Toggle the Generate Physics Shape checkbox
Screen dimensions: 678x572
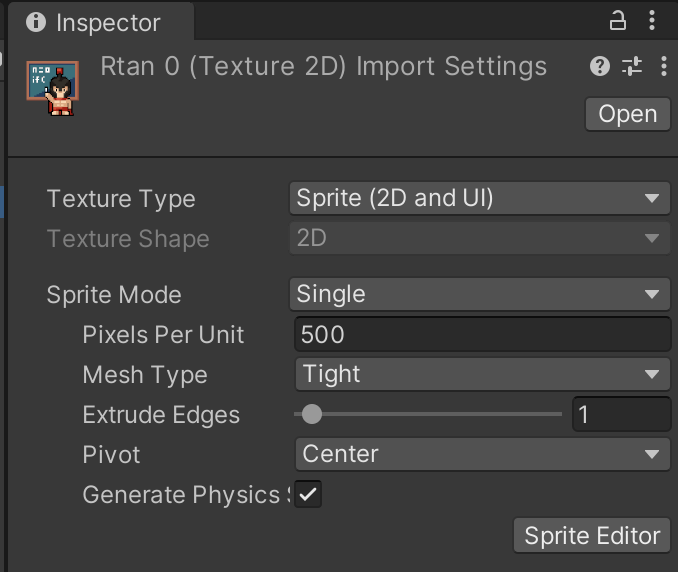click(308, 494)
